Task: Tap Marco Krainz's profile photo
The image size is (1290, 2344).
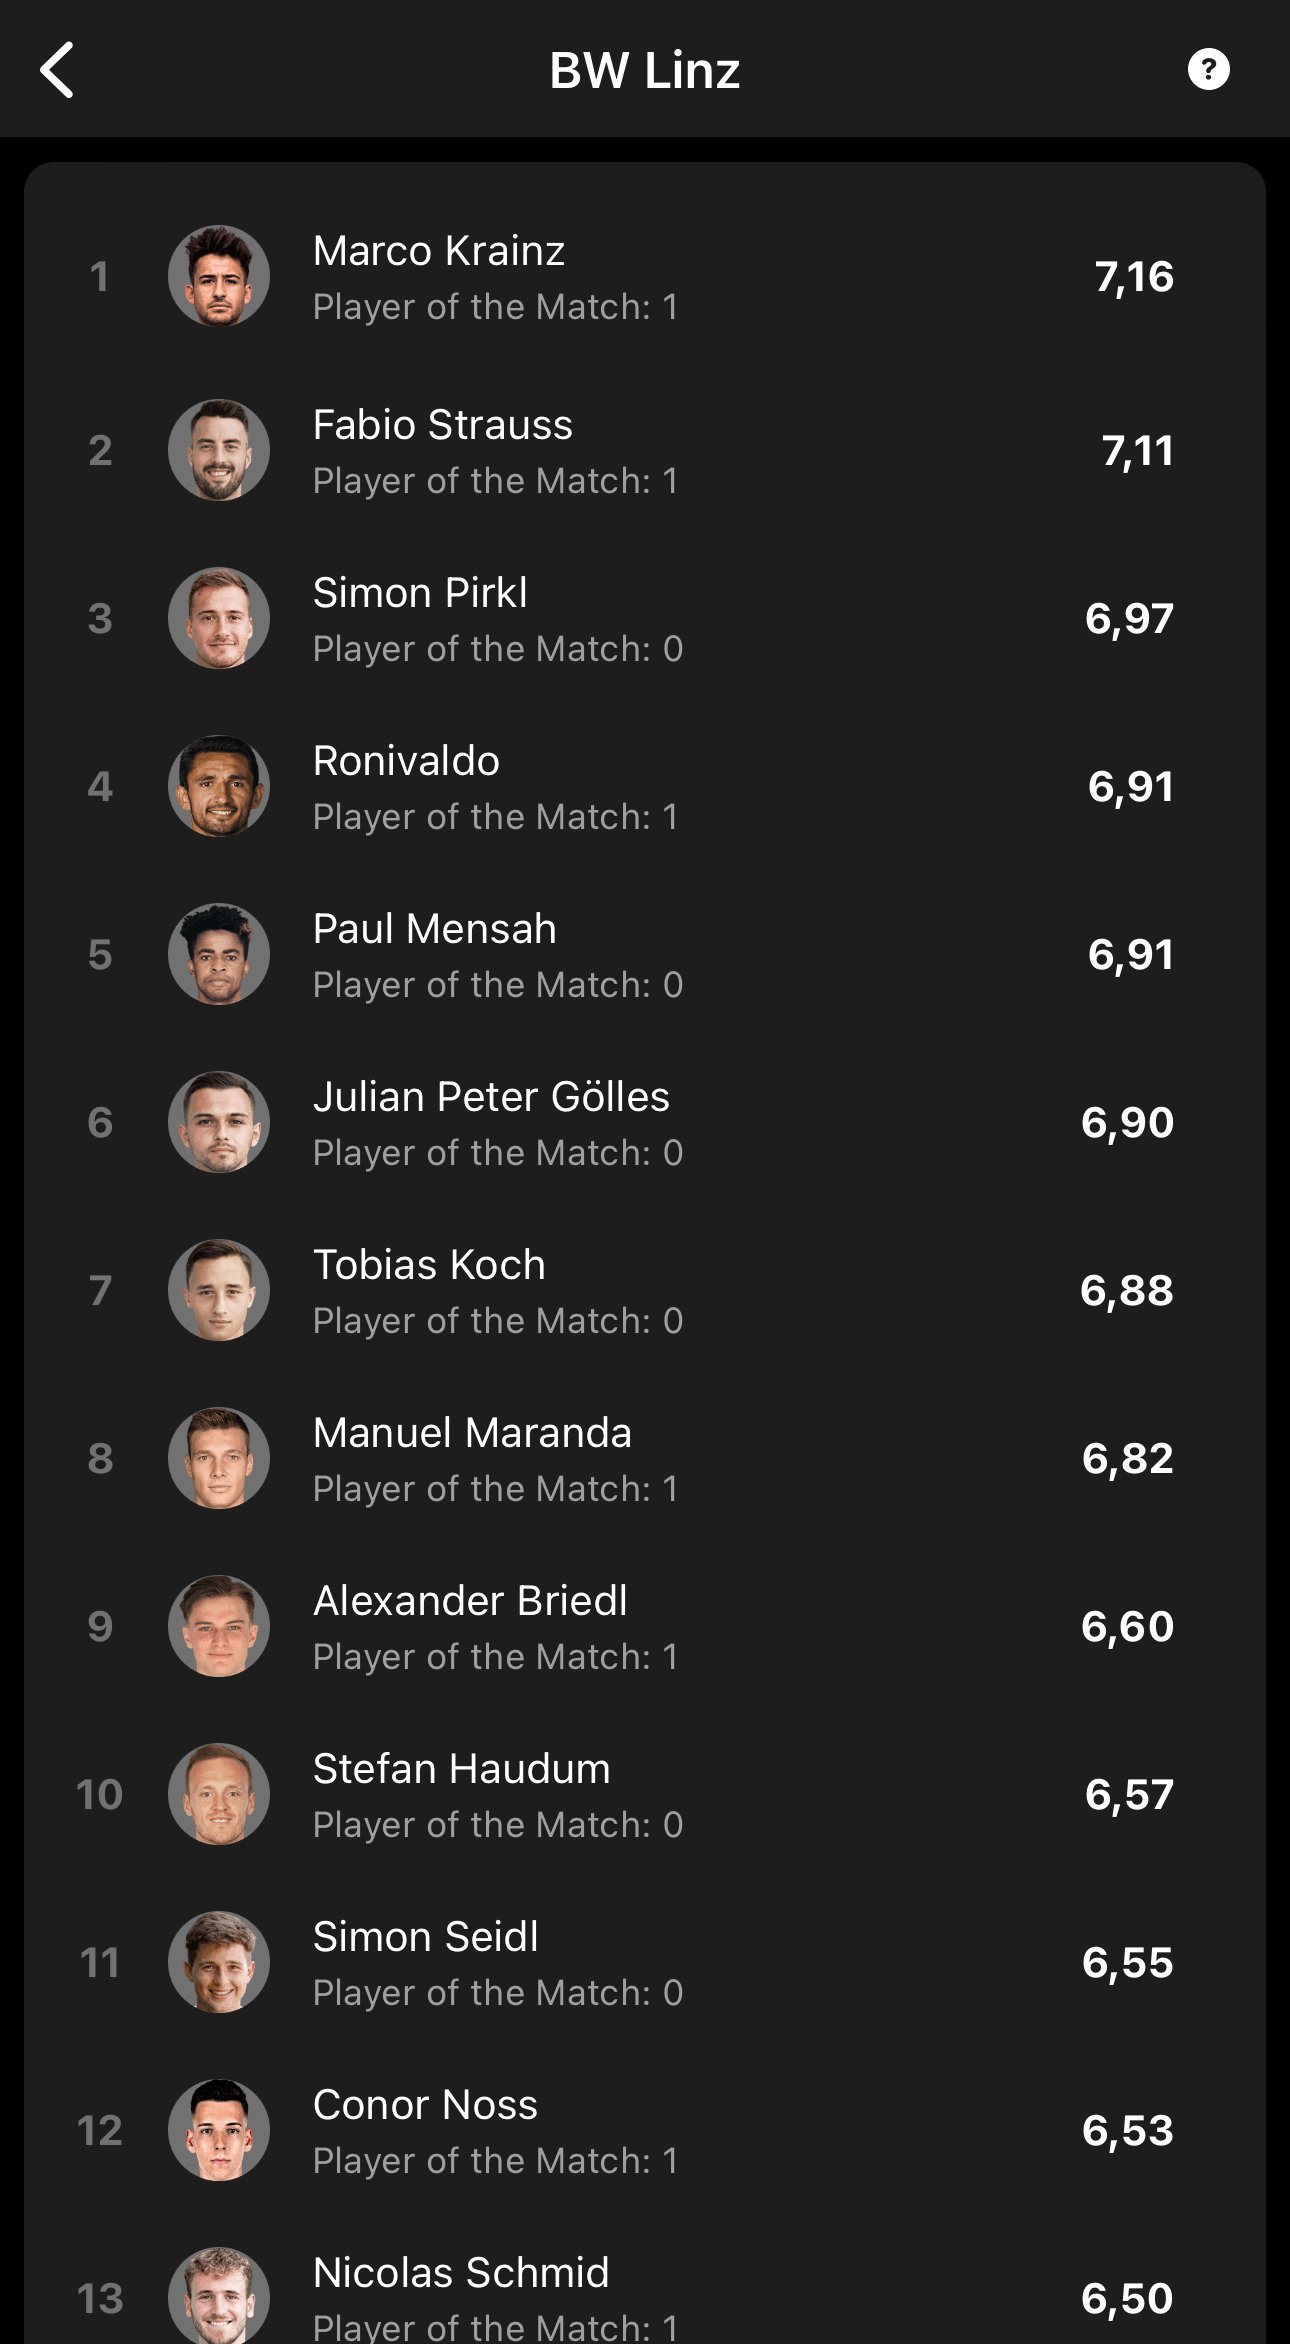Action: [219, 277]
